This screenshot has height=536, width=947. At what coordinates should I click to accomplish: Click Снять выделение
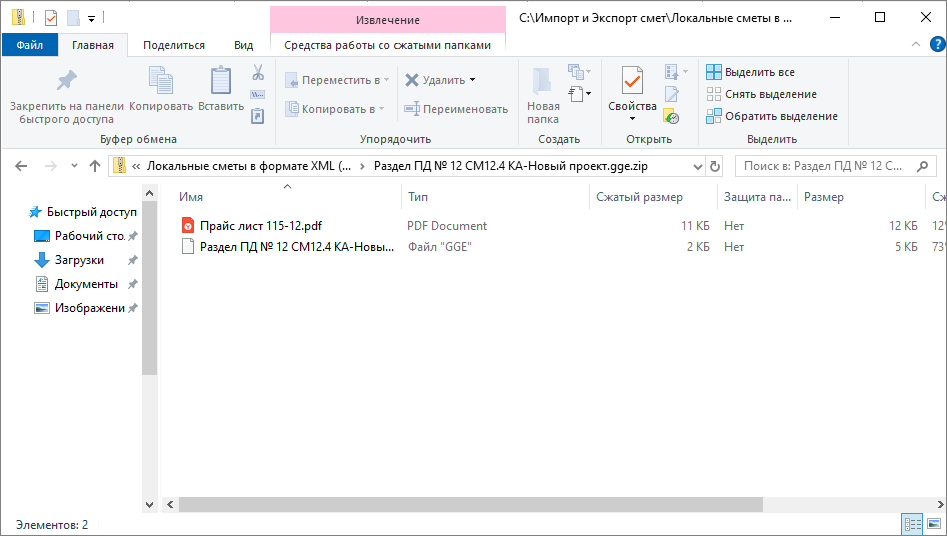761,94
